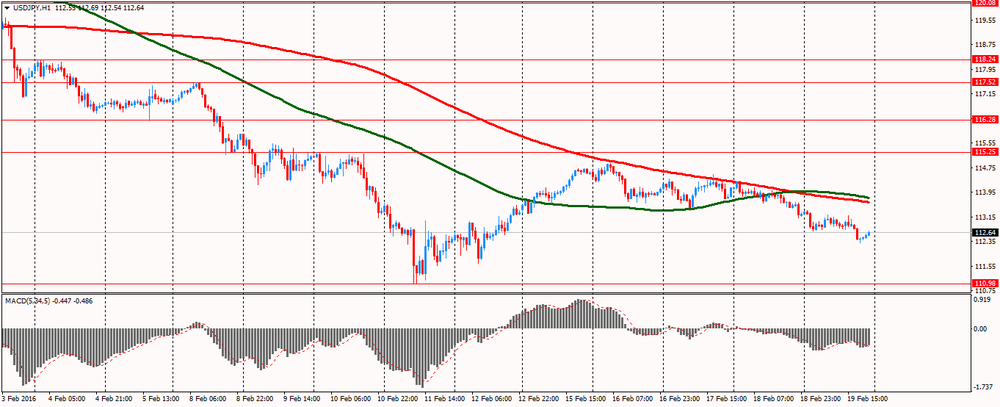
Task: Click the 117.15 price scale value
Action: [x=985, y=94]
